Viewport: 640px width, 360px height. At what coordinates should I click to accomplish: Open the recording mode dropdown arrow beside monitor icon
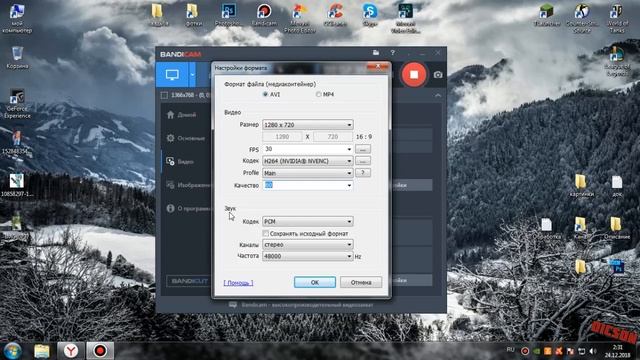[x=192, y=75]
